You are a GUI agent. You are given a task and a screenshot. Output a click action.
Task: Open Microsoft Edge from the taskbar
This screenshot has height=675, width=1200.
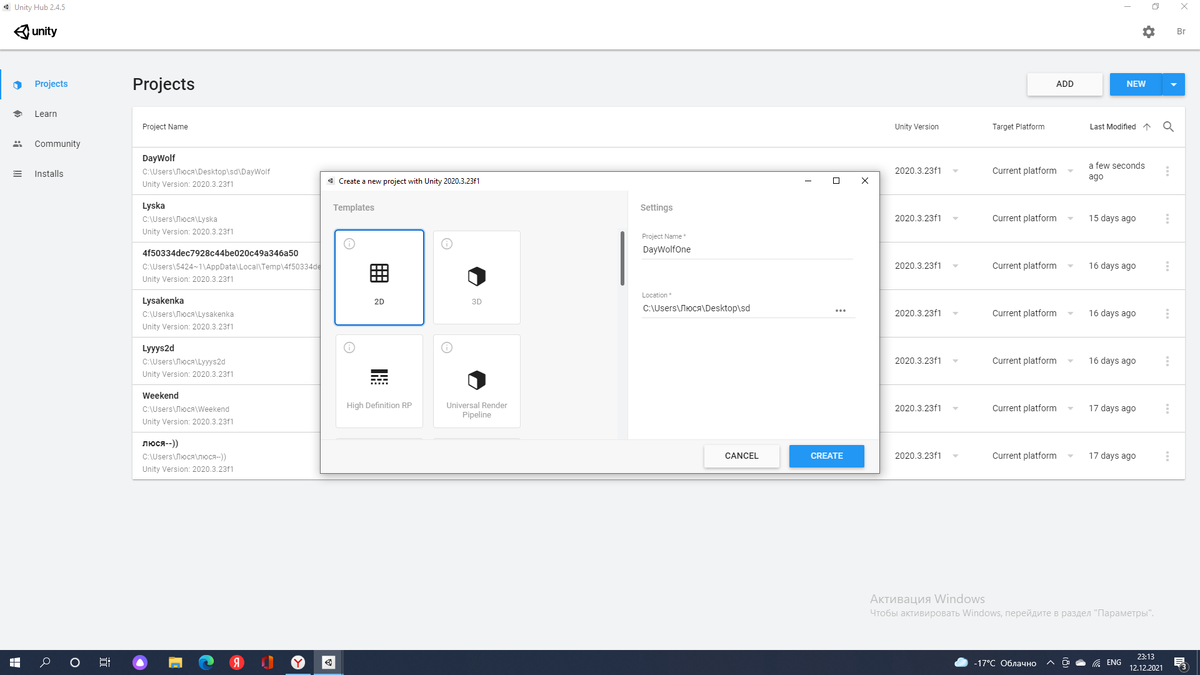coord(206,662)
